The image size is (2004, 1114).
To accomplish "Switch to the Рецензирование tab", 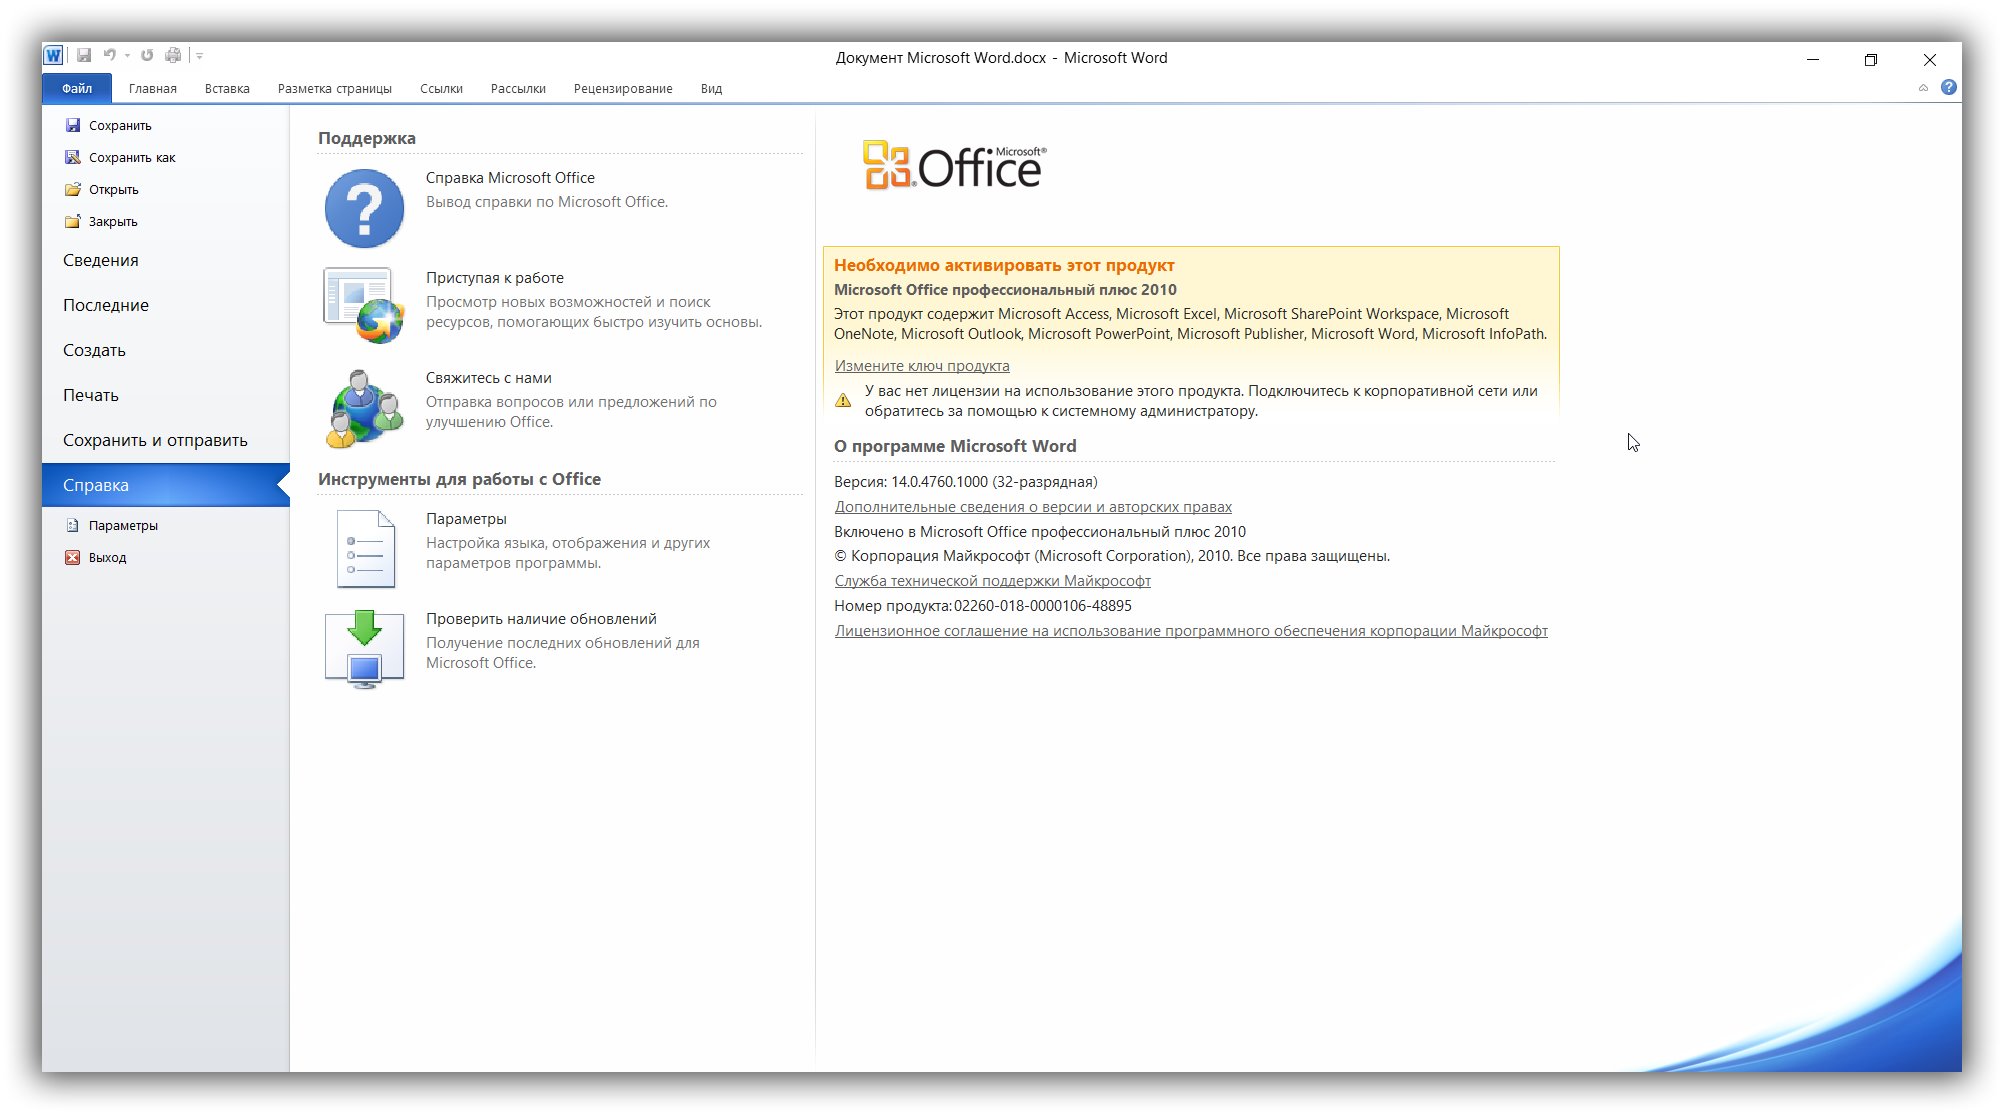I will tap(623, 88).
